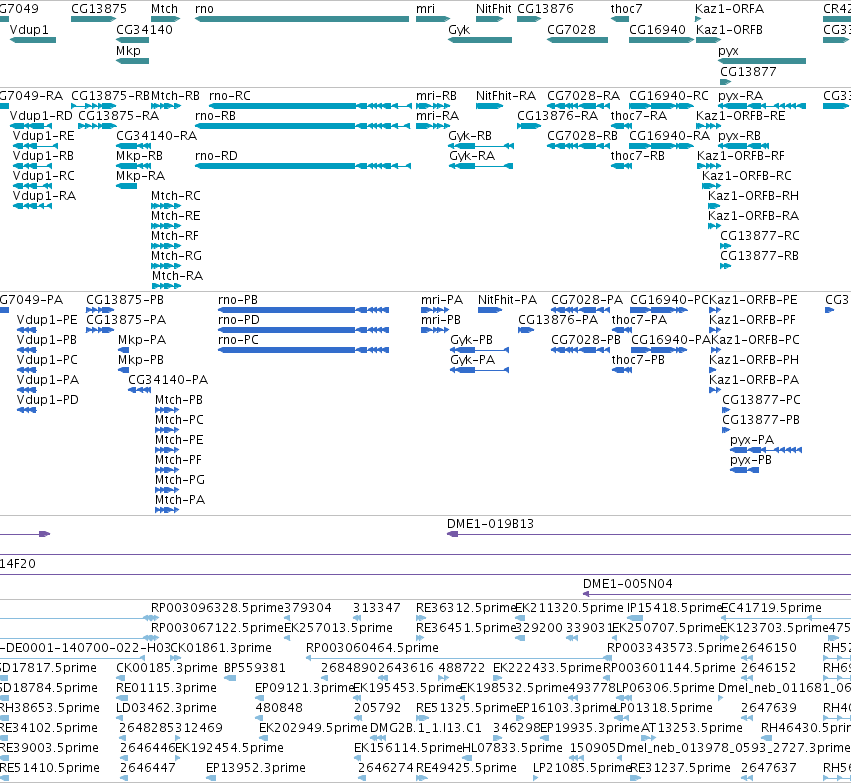Open the Kaz1-ORFB-RH transcript label
Screen dimensions: 851x783
tap(753, 196)
